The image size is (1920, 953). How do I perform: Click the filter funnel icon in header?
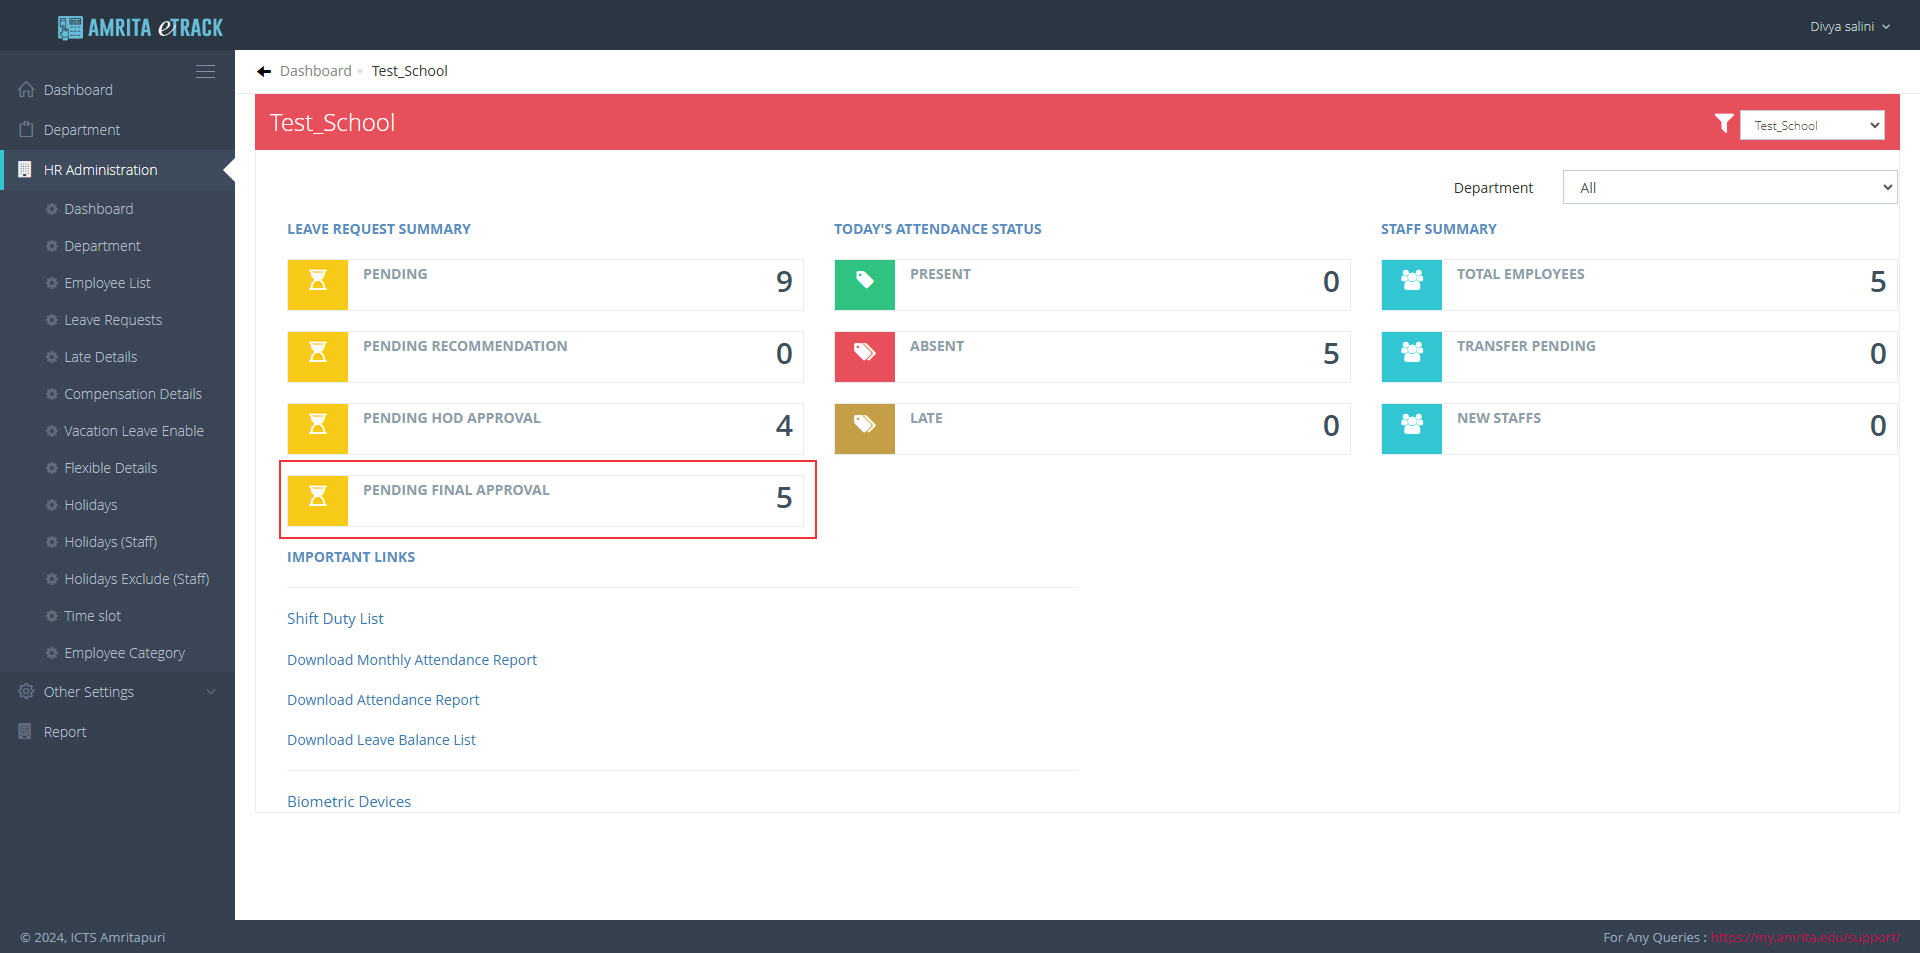[x=1724, y=123]
